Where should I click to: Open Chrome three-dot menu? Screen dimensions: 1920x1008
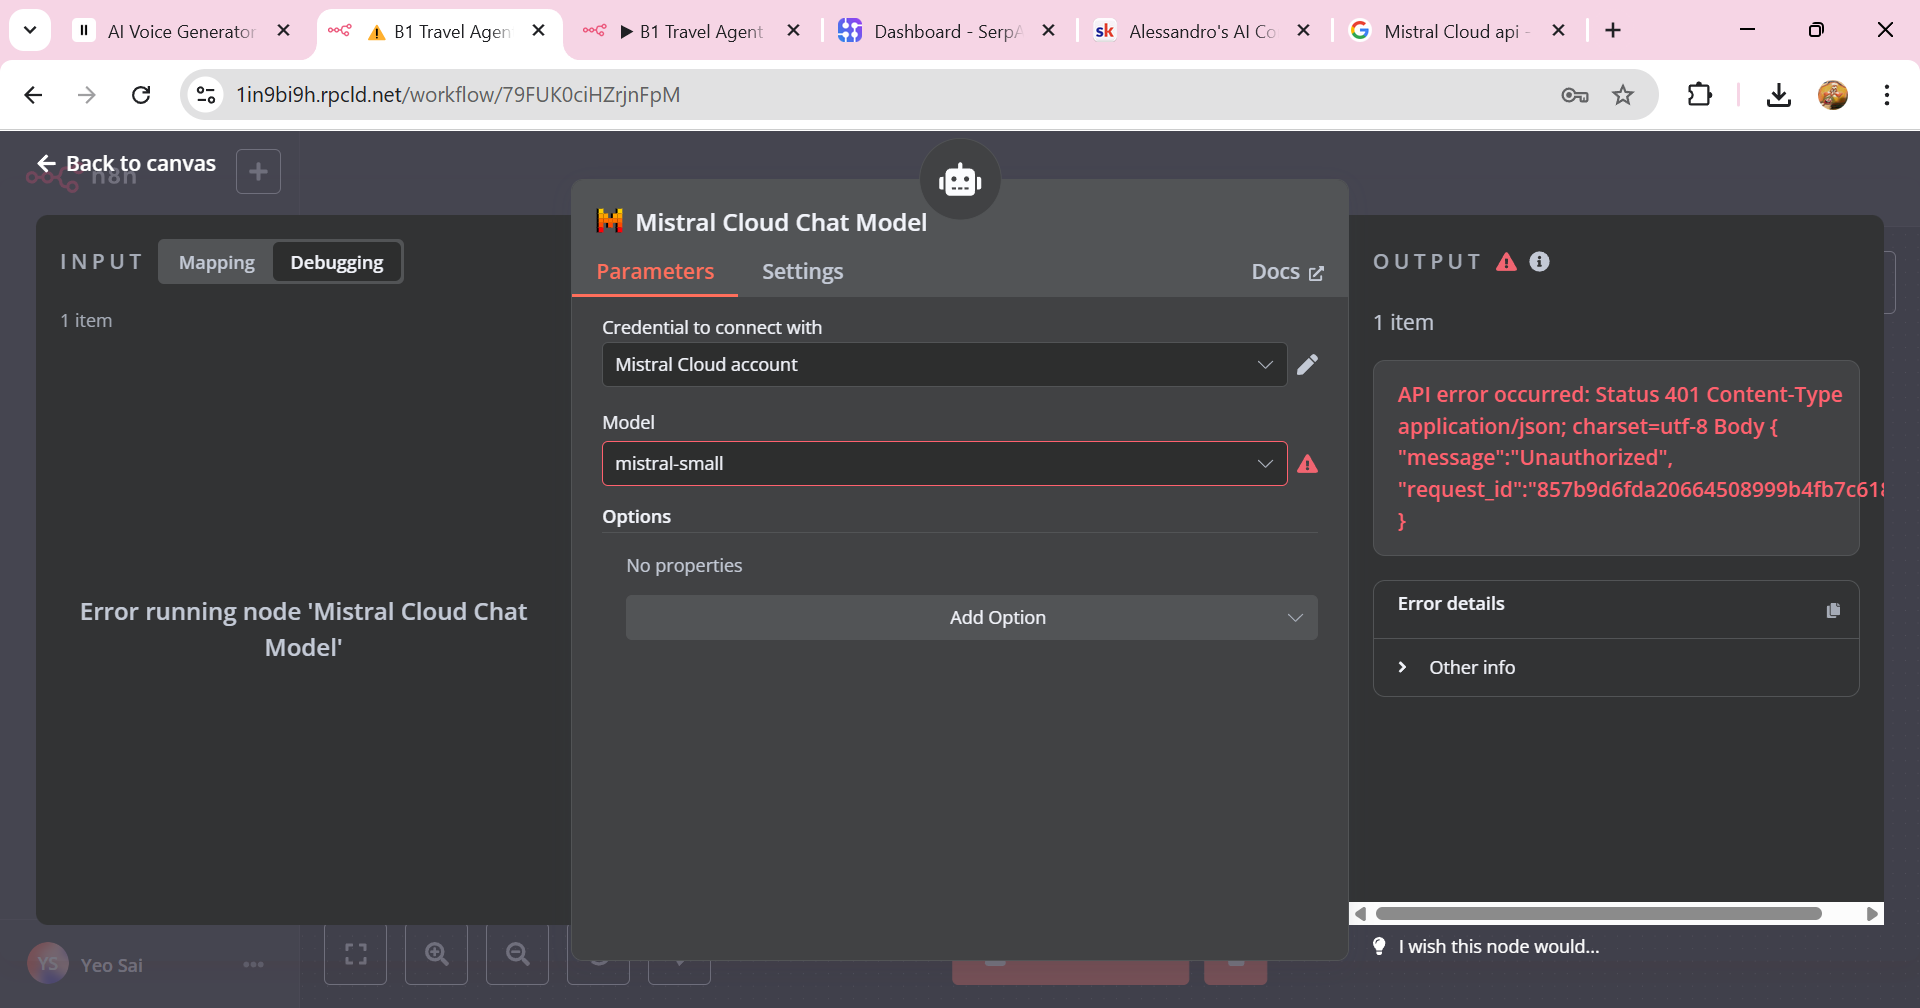[1887, 95]
